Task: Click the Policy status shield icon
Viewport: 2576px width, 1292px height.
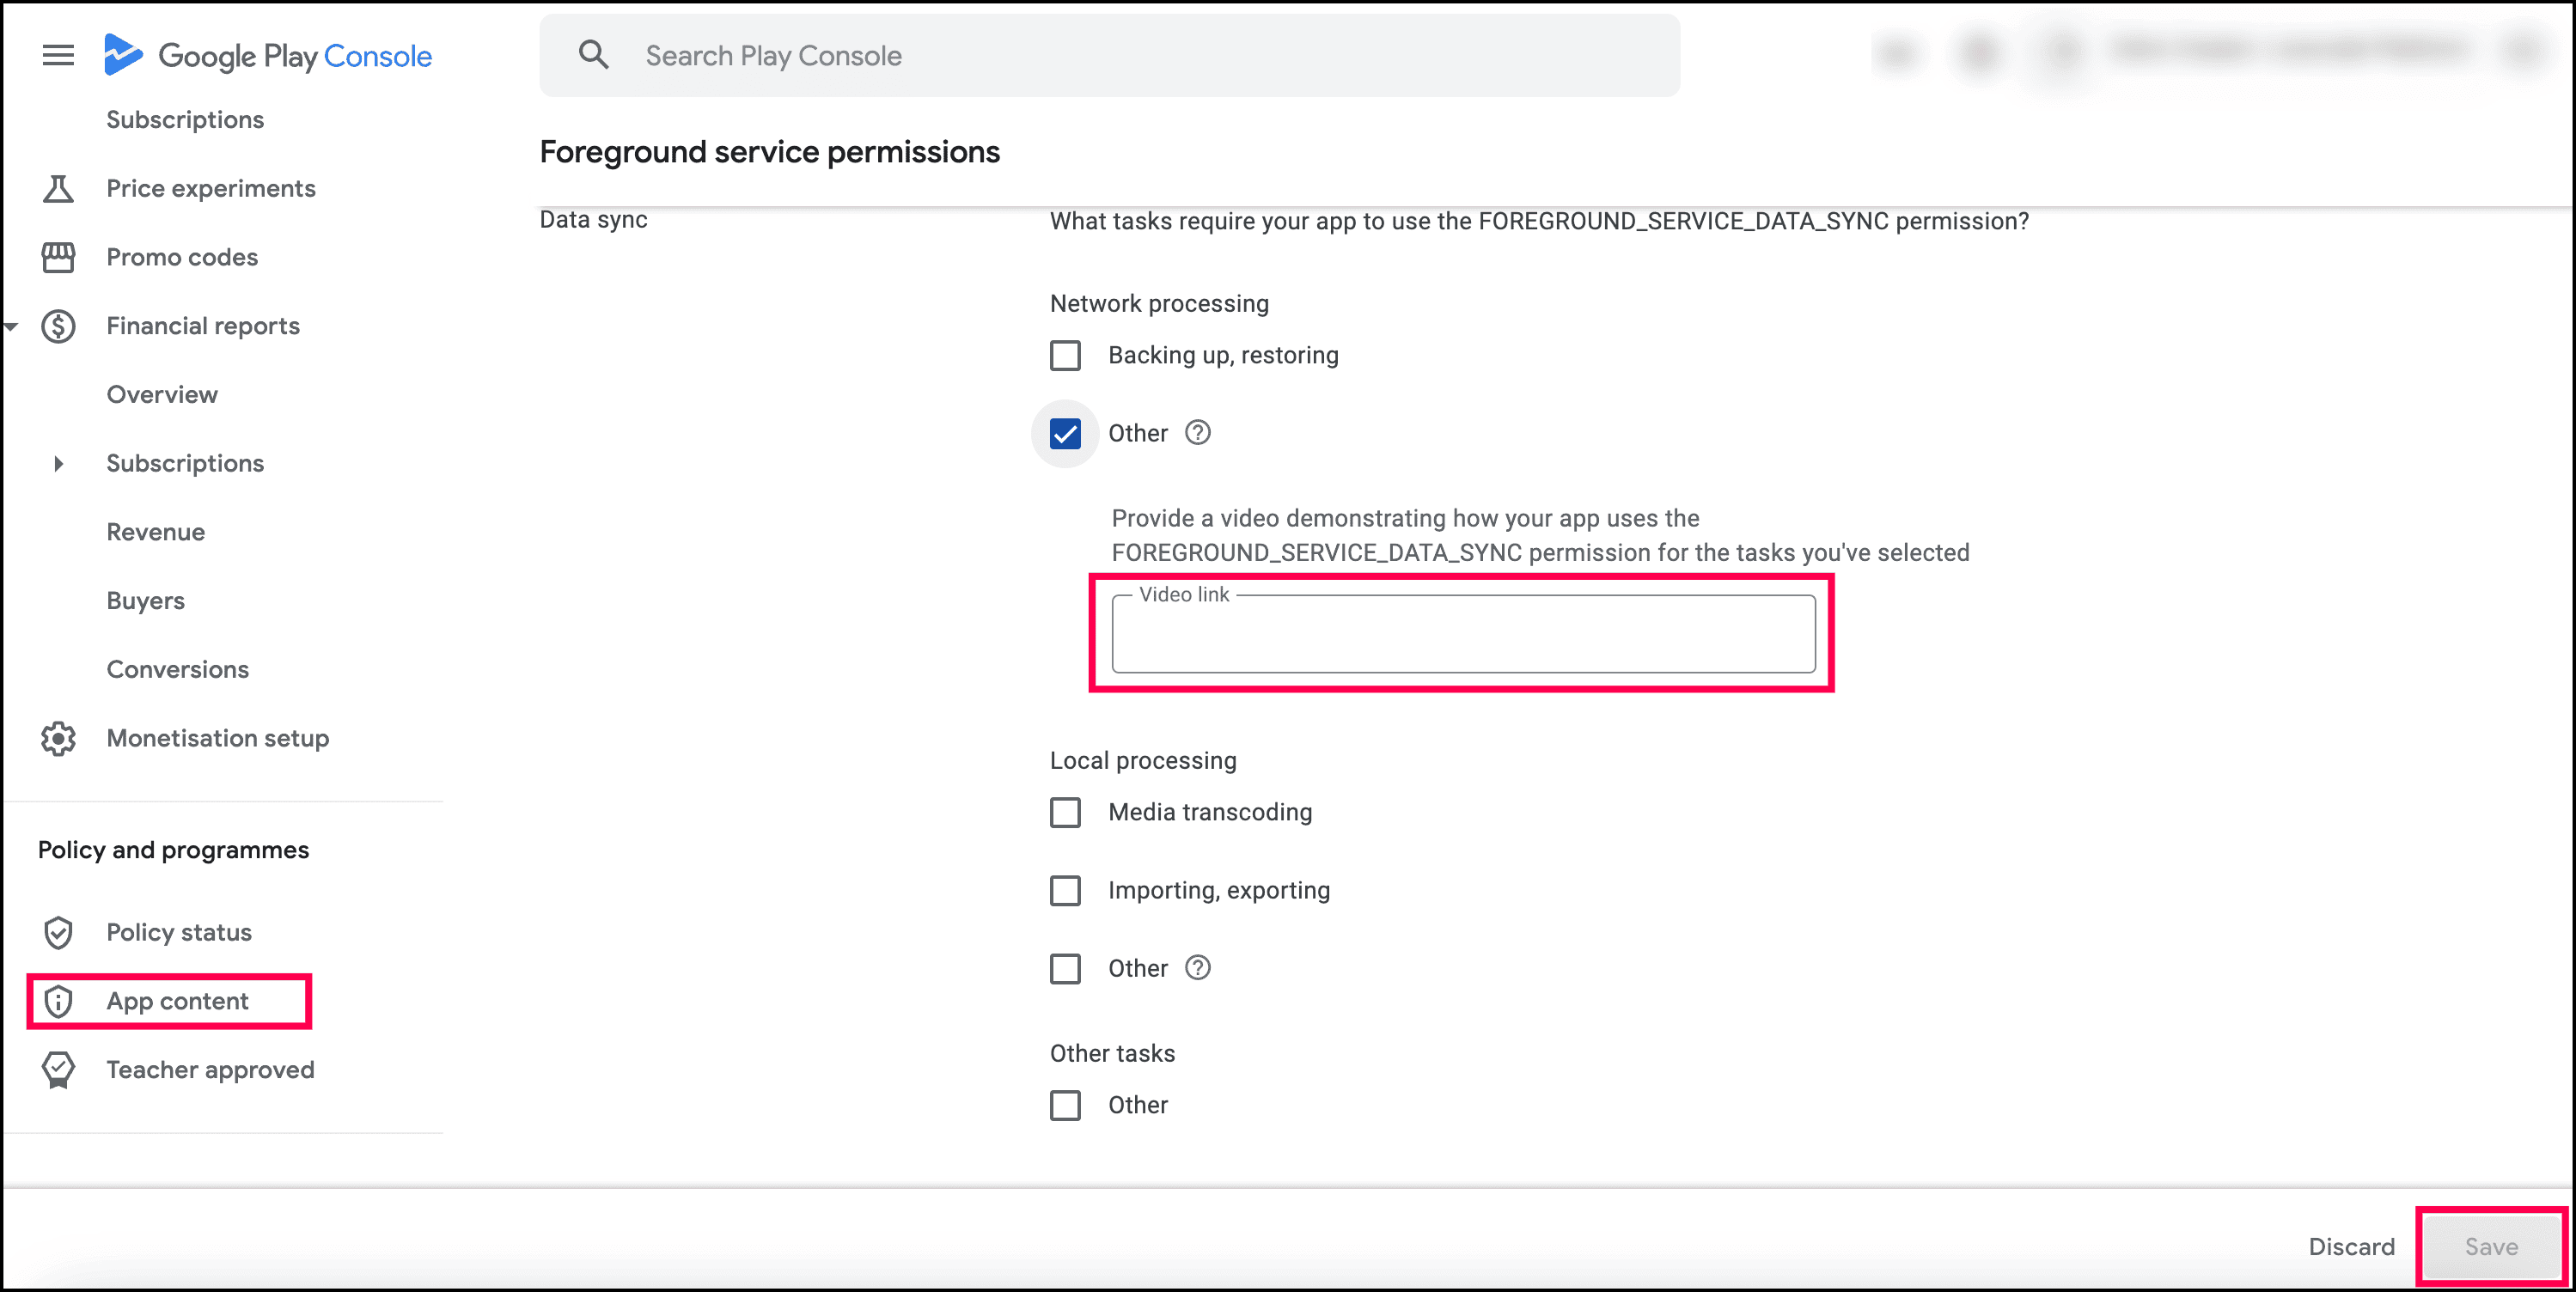Action: click(x=58, y=932)
